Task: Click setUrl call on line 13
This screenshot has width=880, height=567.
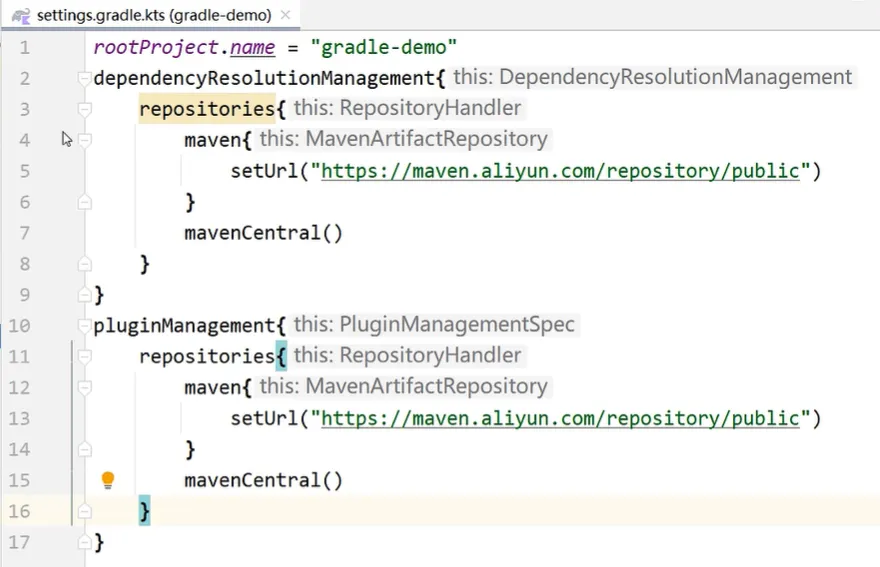Action: (x=264, y=418)
